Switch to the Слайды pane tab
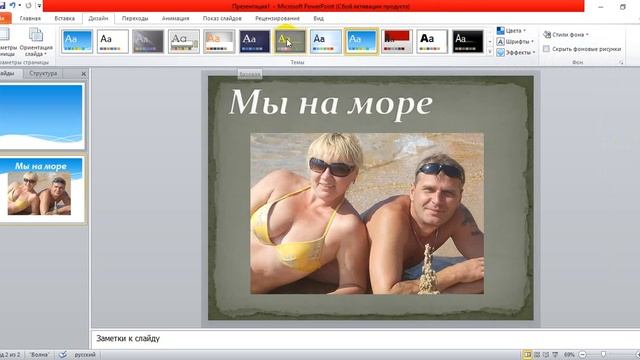 tap(7, 73)
